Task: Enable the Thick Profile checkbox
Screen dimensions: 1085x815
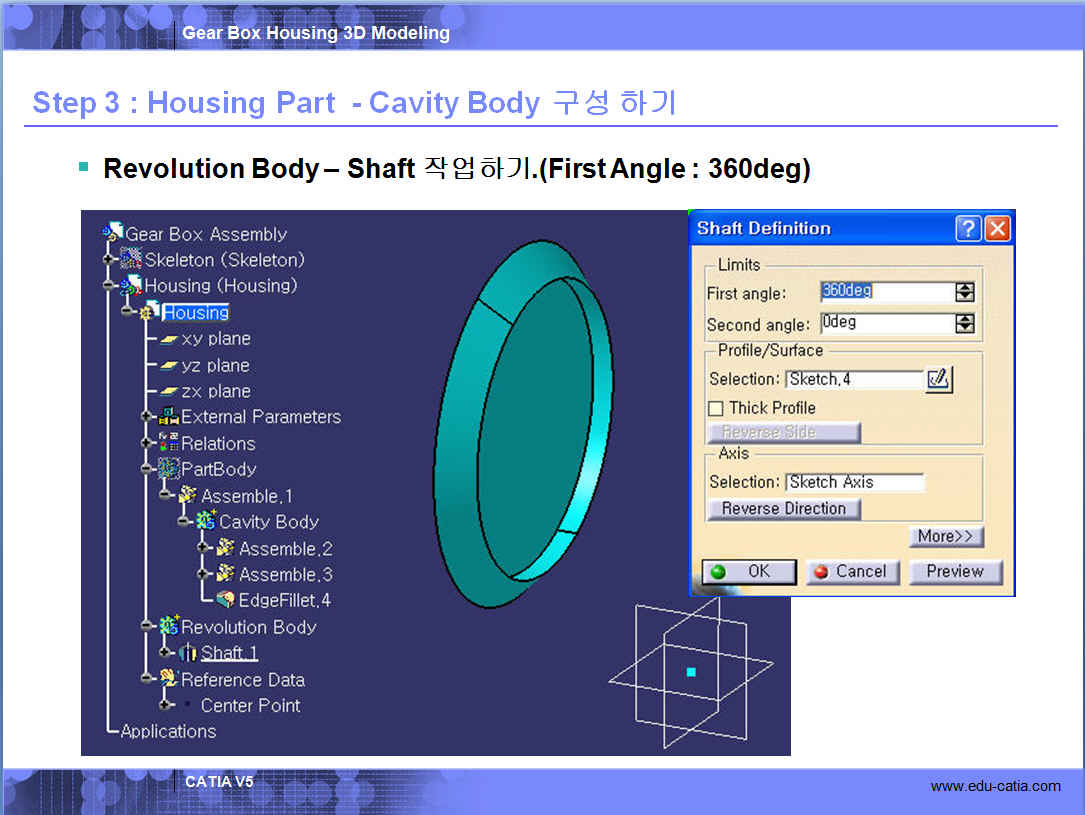Action: tap(716, 408)
